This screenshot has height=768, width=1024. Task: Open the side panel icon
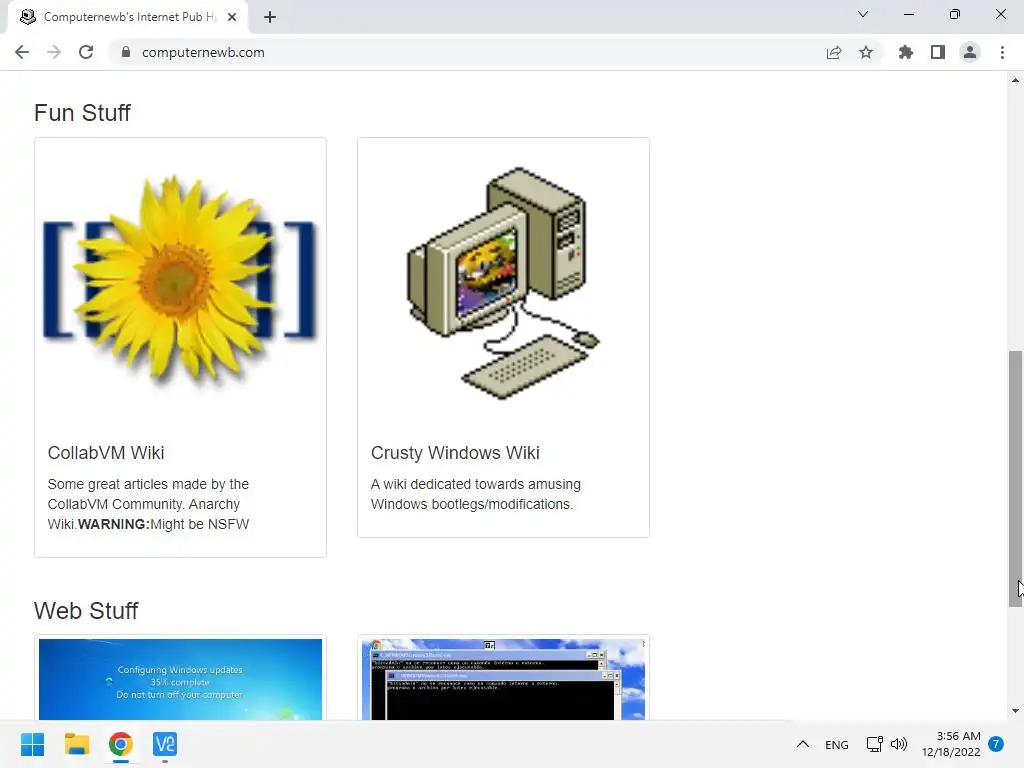coord(938,52)
